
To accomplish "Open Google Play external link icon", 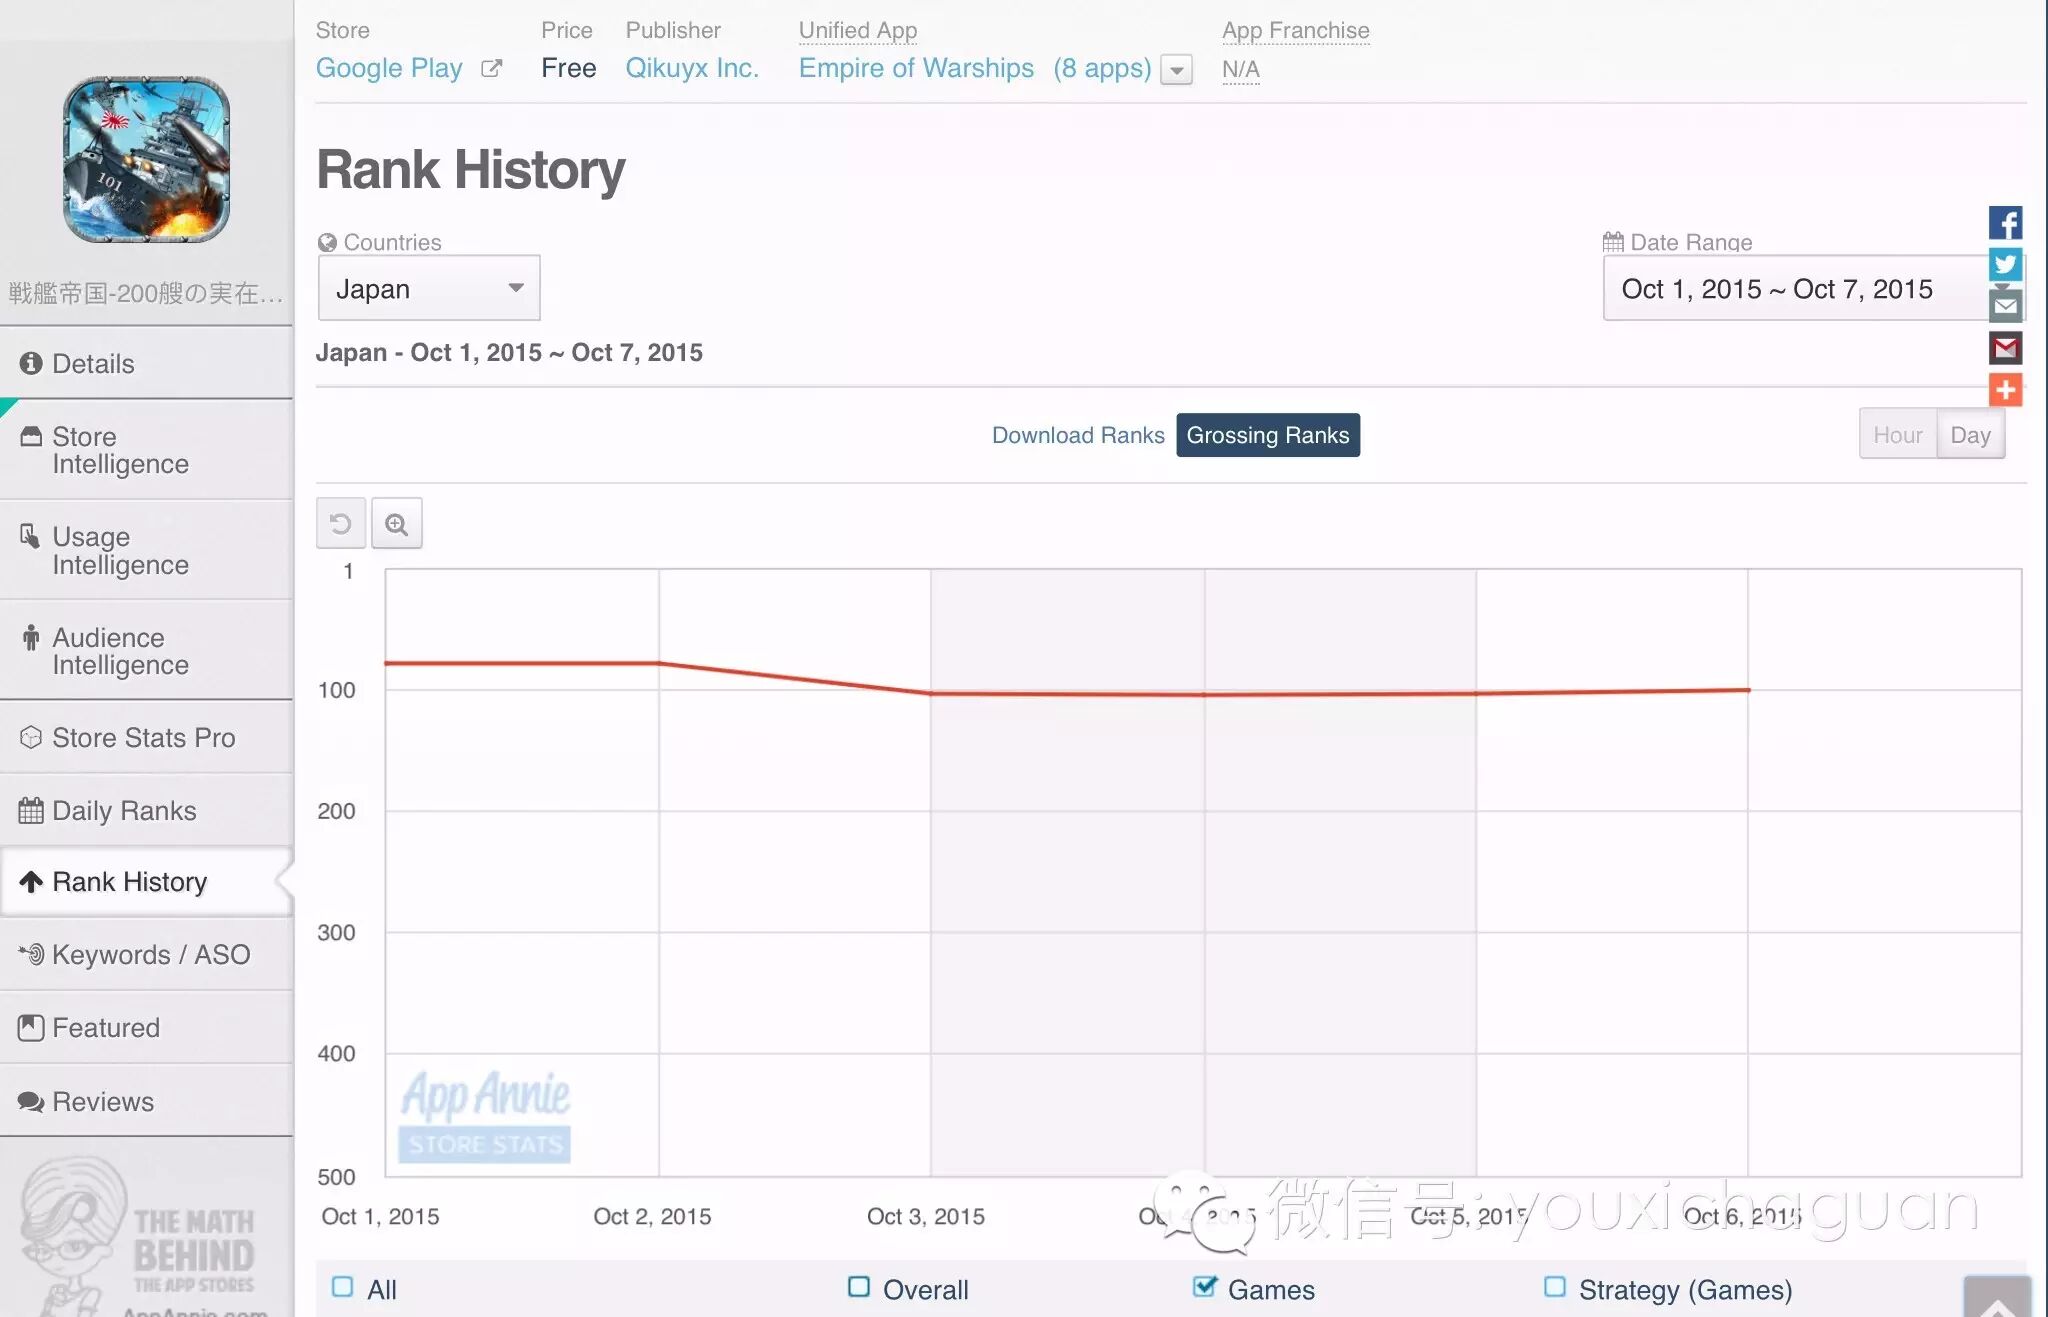I will tap(491, 68).
